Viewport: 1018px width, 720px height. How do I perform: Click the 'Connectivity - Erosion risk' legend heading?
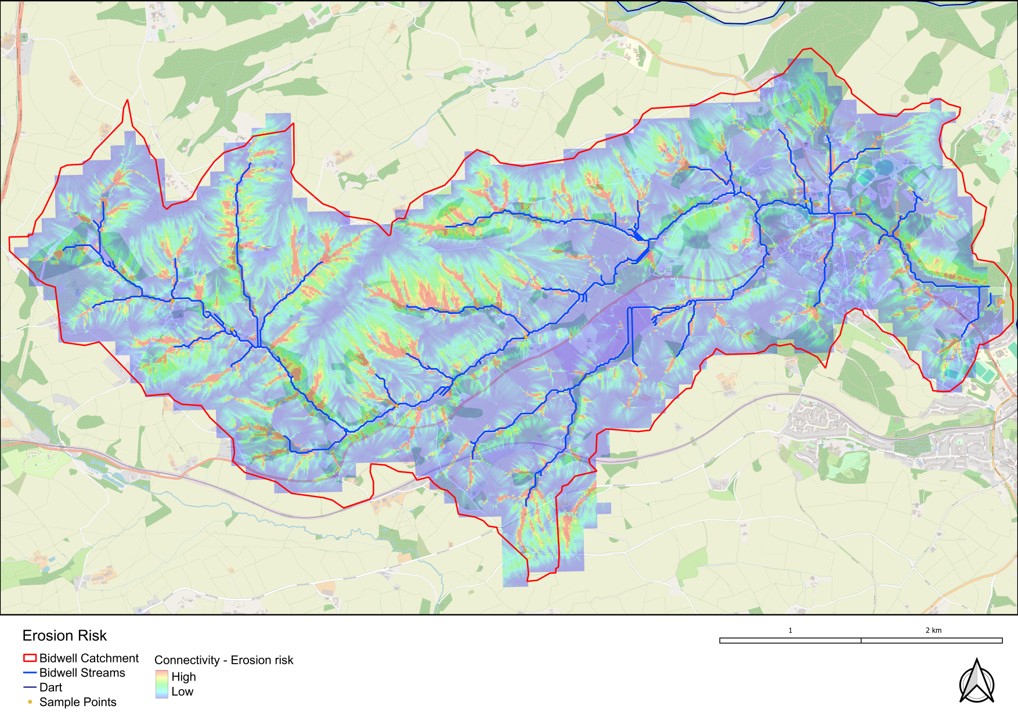[223, 660]
